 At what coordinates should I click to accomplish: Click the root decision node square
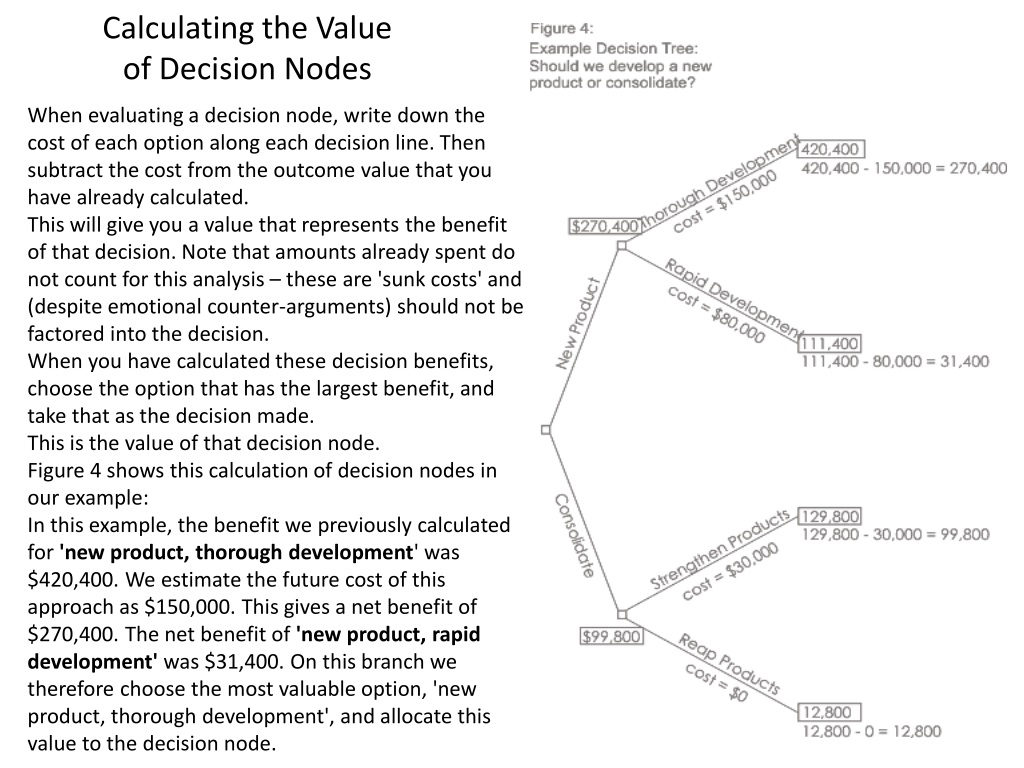click(545, 430)
